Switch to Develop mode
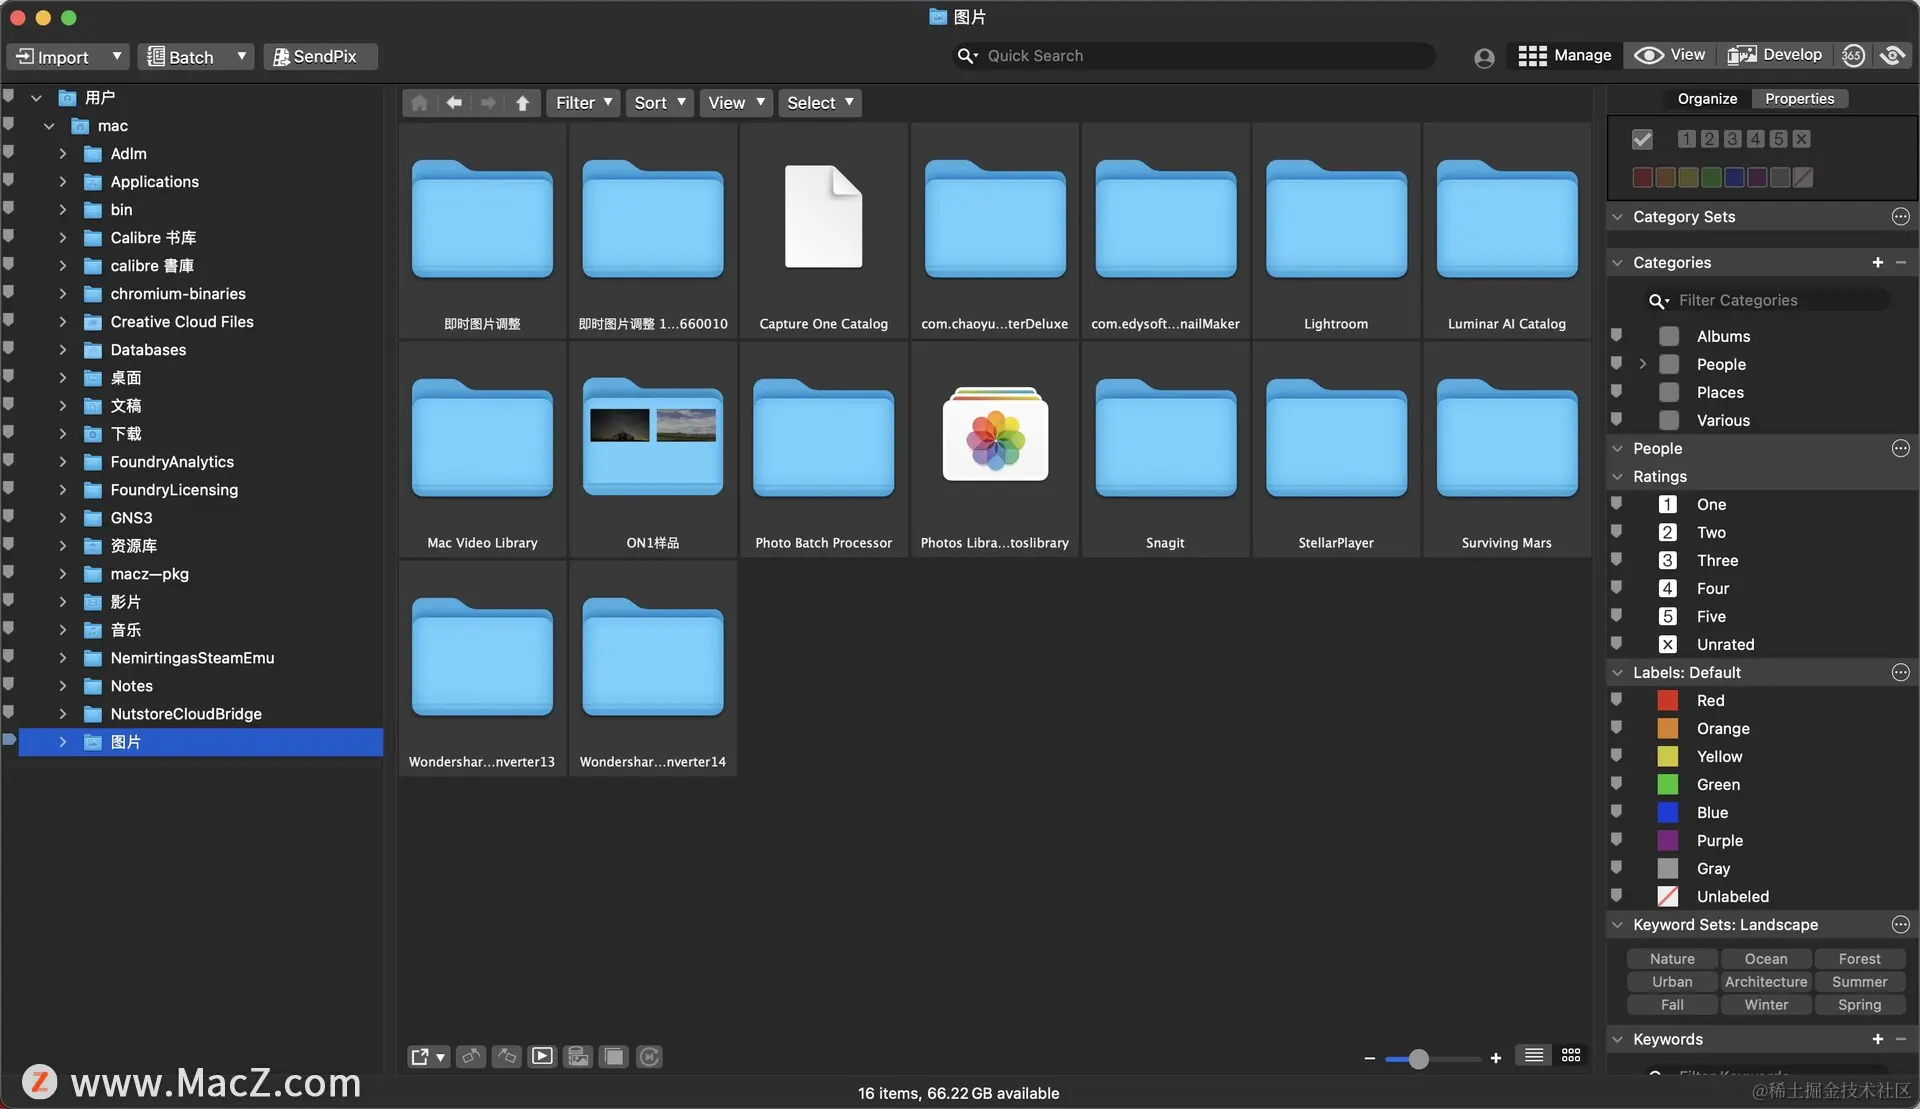The height and width of the screenshot is (1109, 1920). (1775, 55)
